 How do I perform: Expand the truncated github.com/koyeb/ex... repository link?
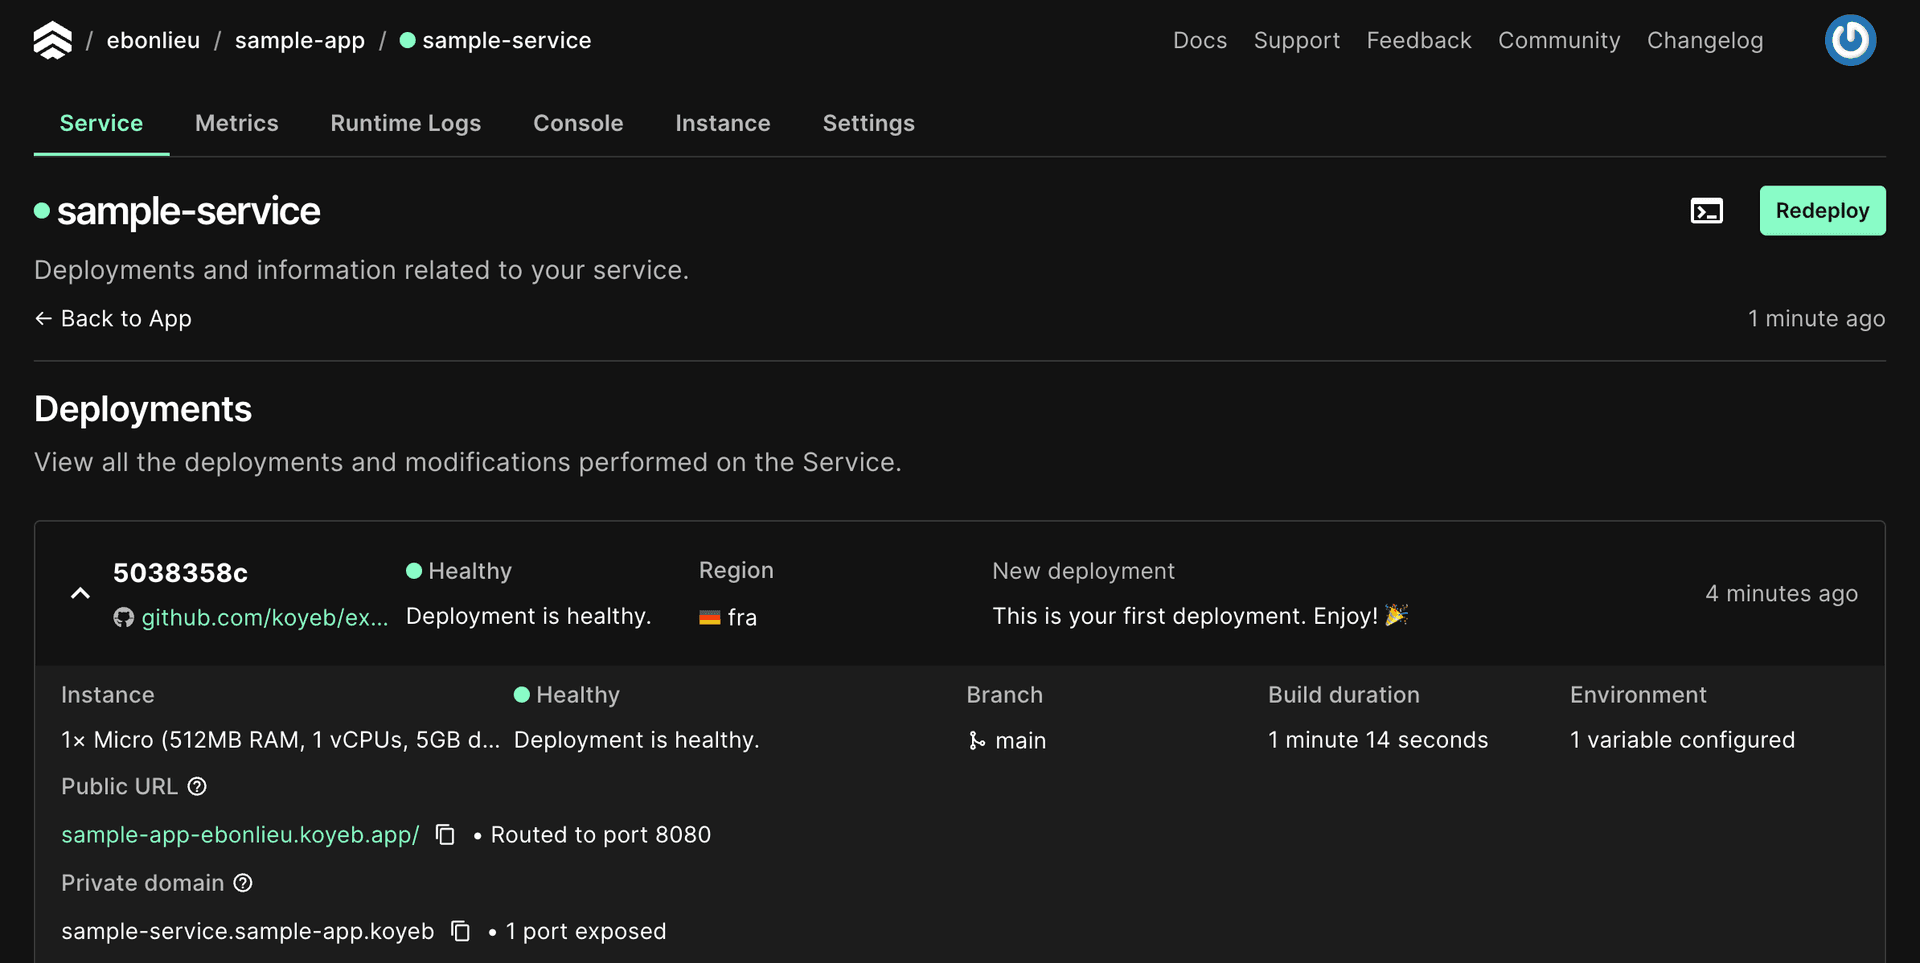[265, 617]
